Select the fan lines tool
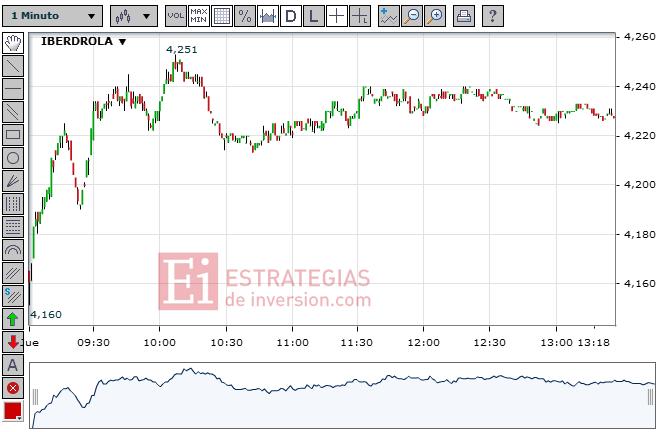The image size is (661, 432). click(13, 181)
